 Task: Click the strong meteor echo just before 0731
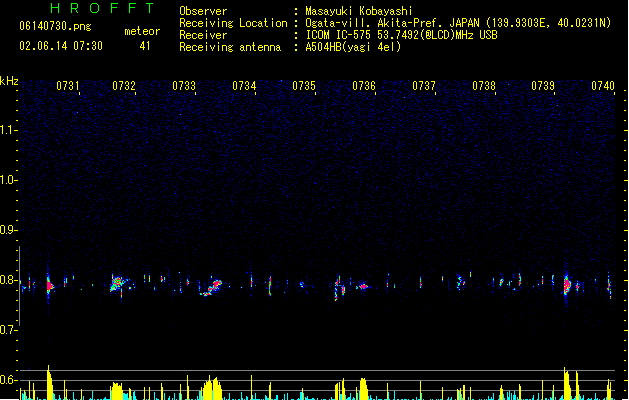(50, 286)
